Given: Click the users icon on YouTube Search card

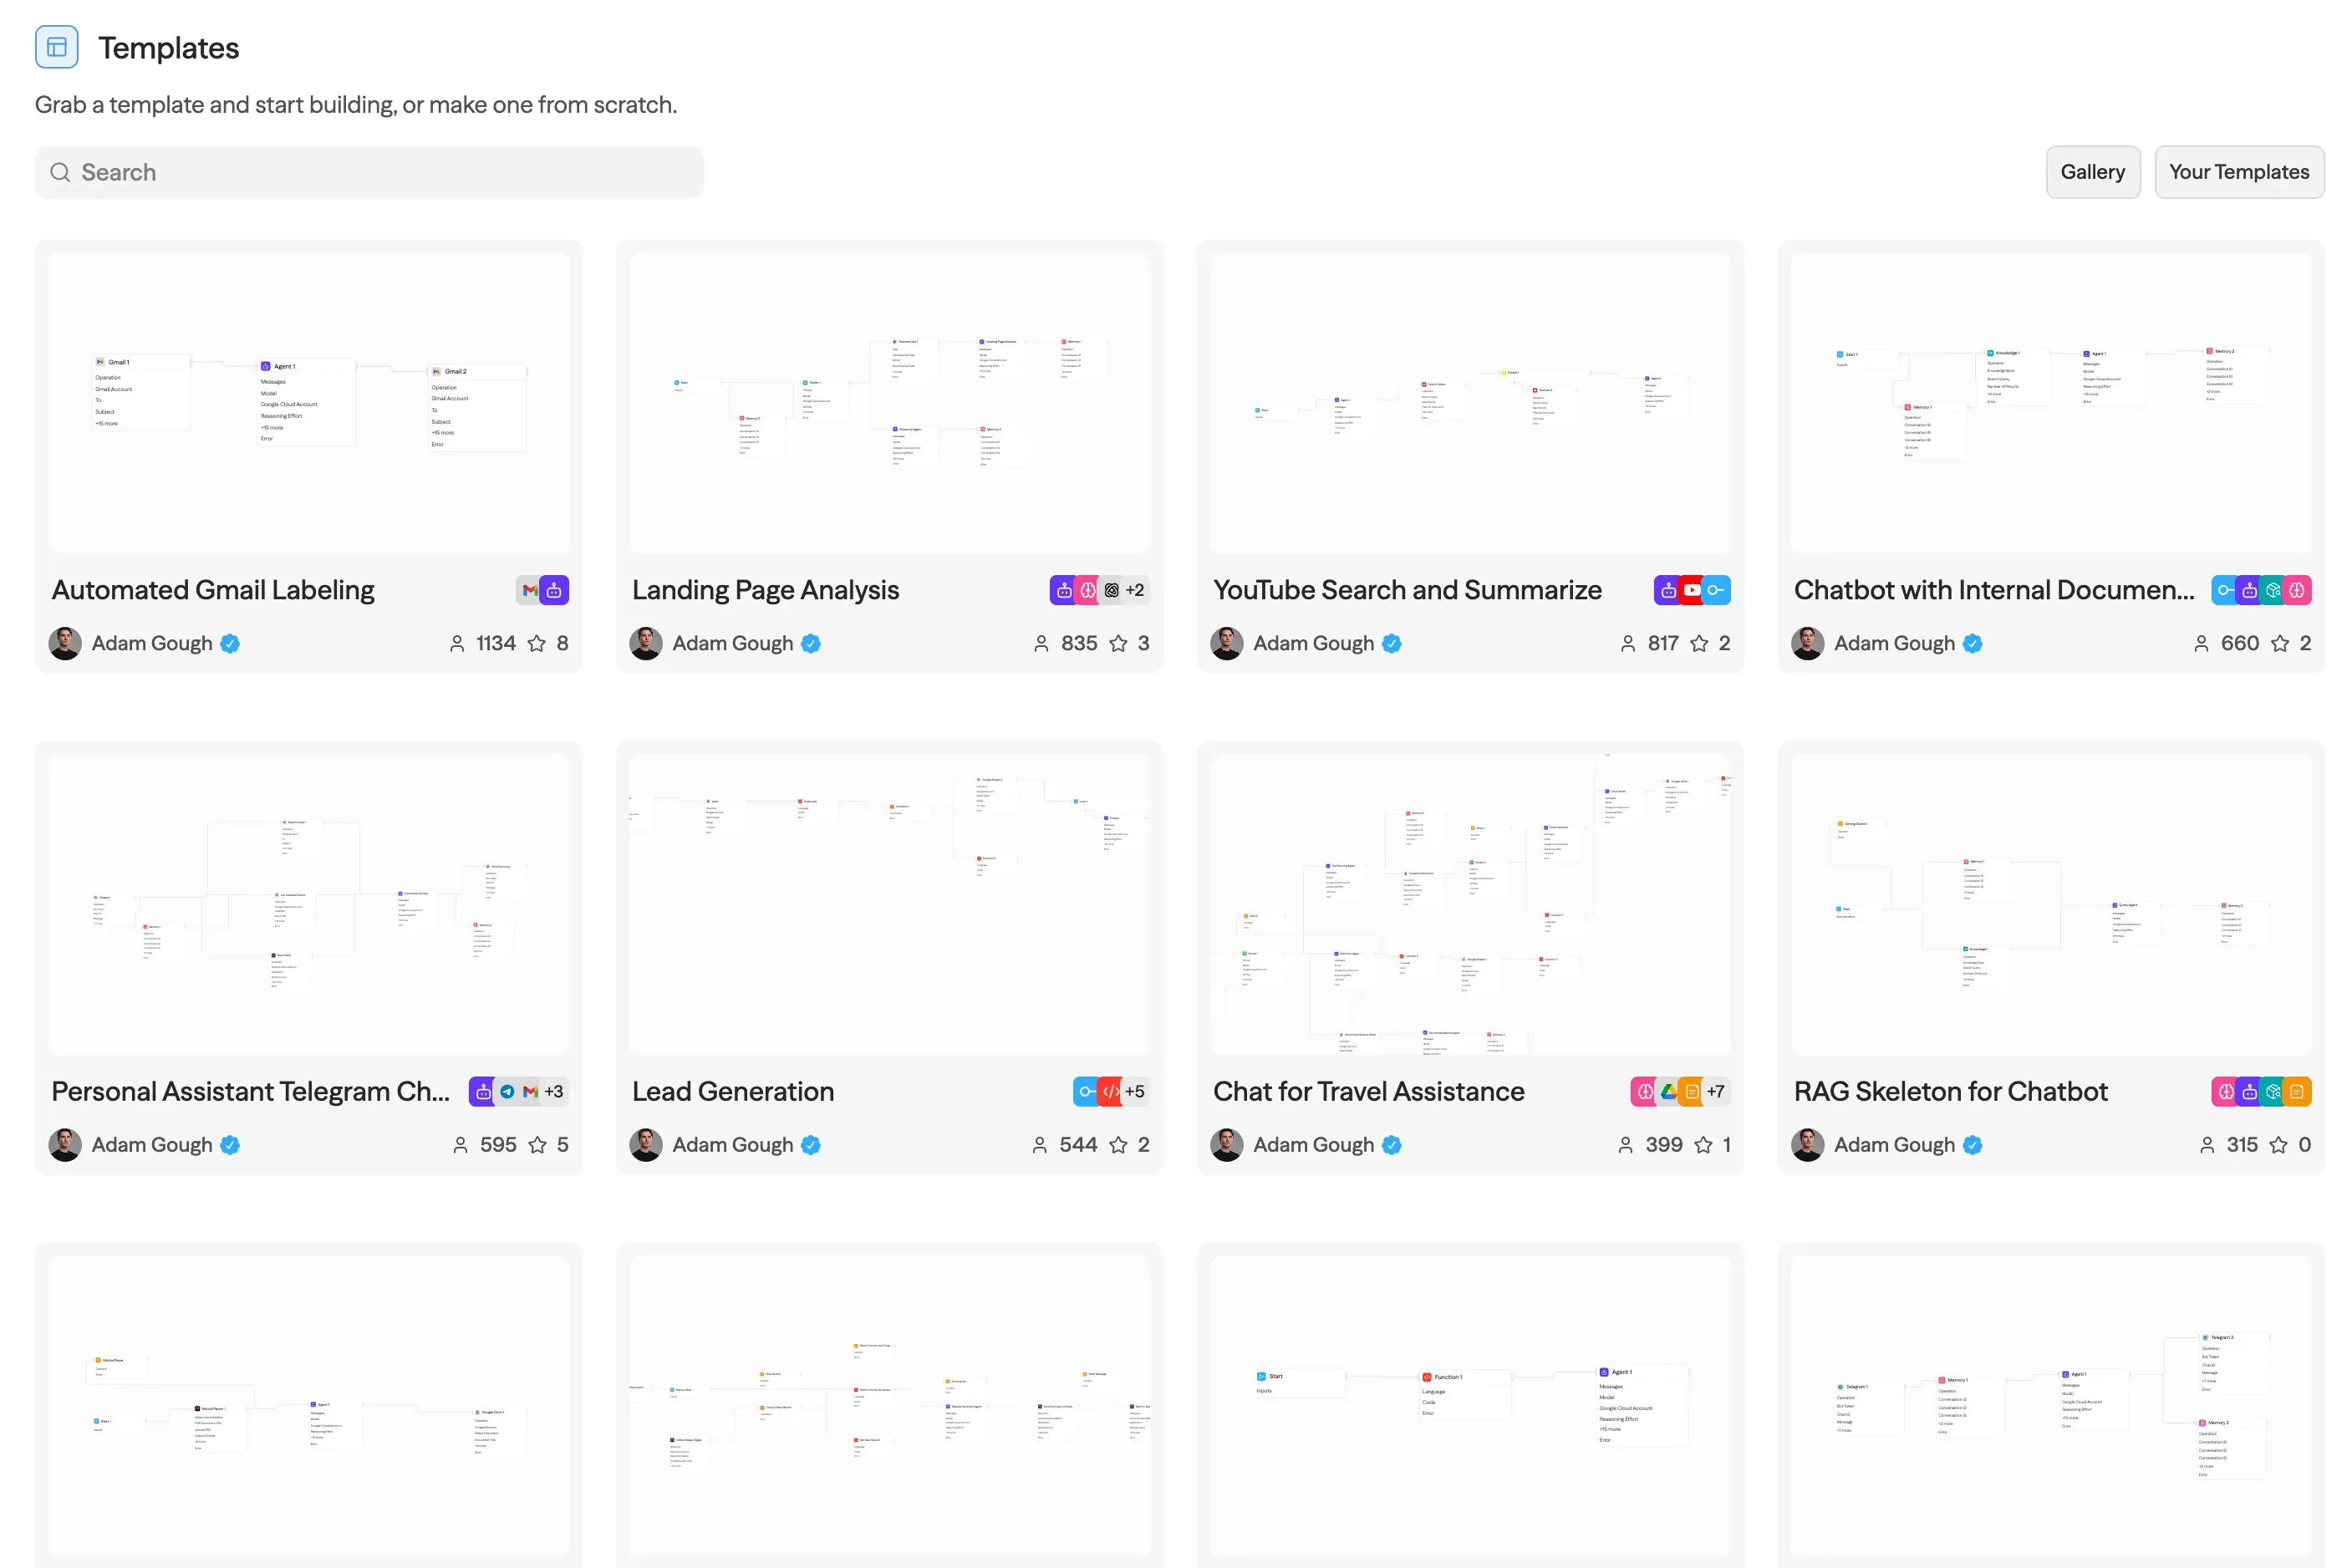Looking at the screenshot, I should pyautogui.click(x=1628, y=643).
